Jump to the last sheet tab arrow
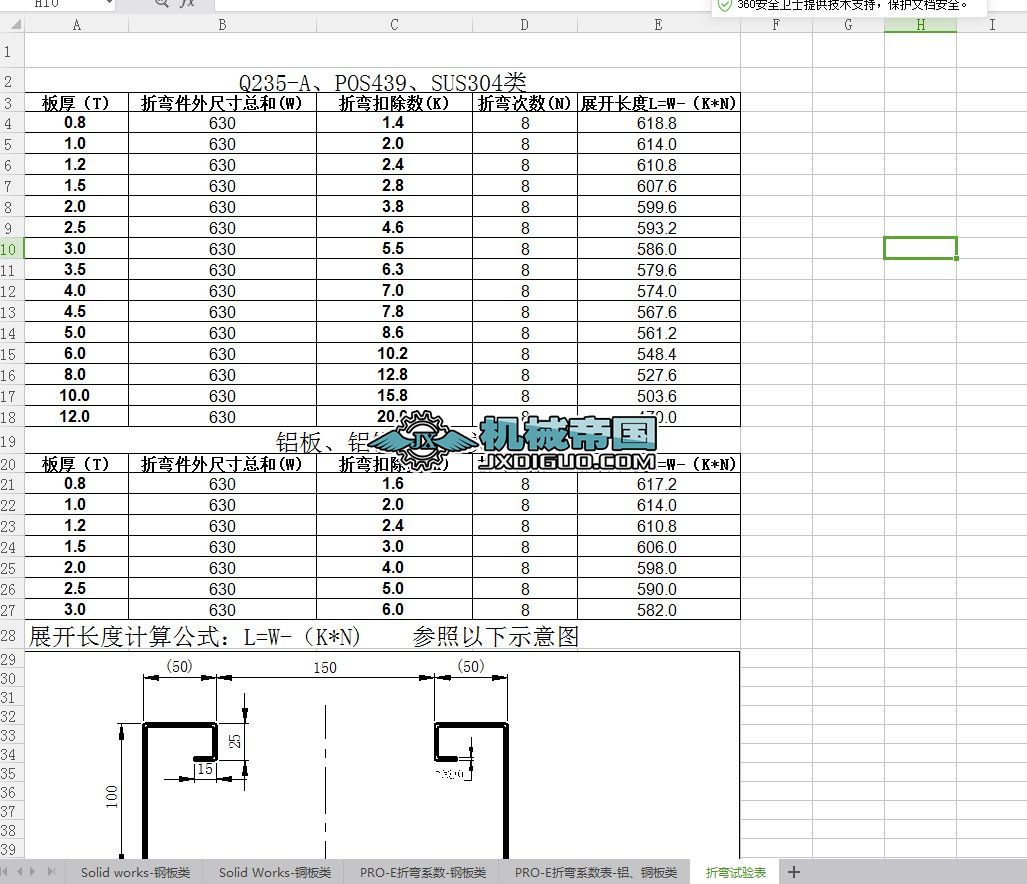The image size is (1027, 884). (51, 872)
